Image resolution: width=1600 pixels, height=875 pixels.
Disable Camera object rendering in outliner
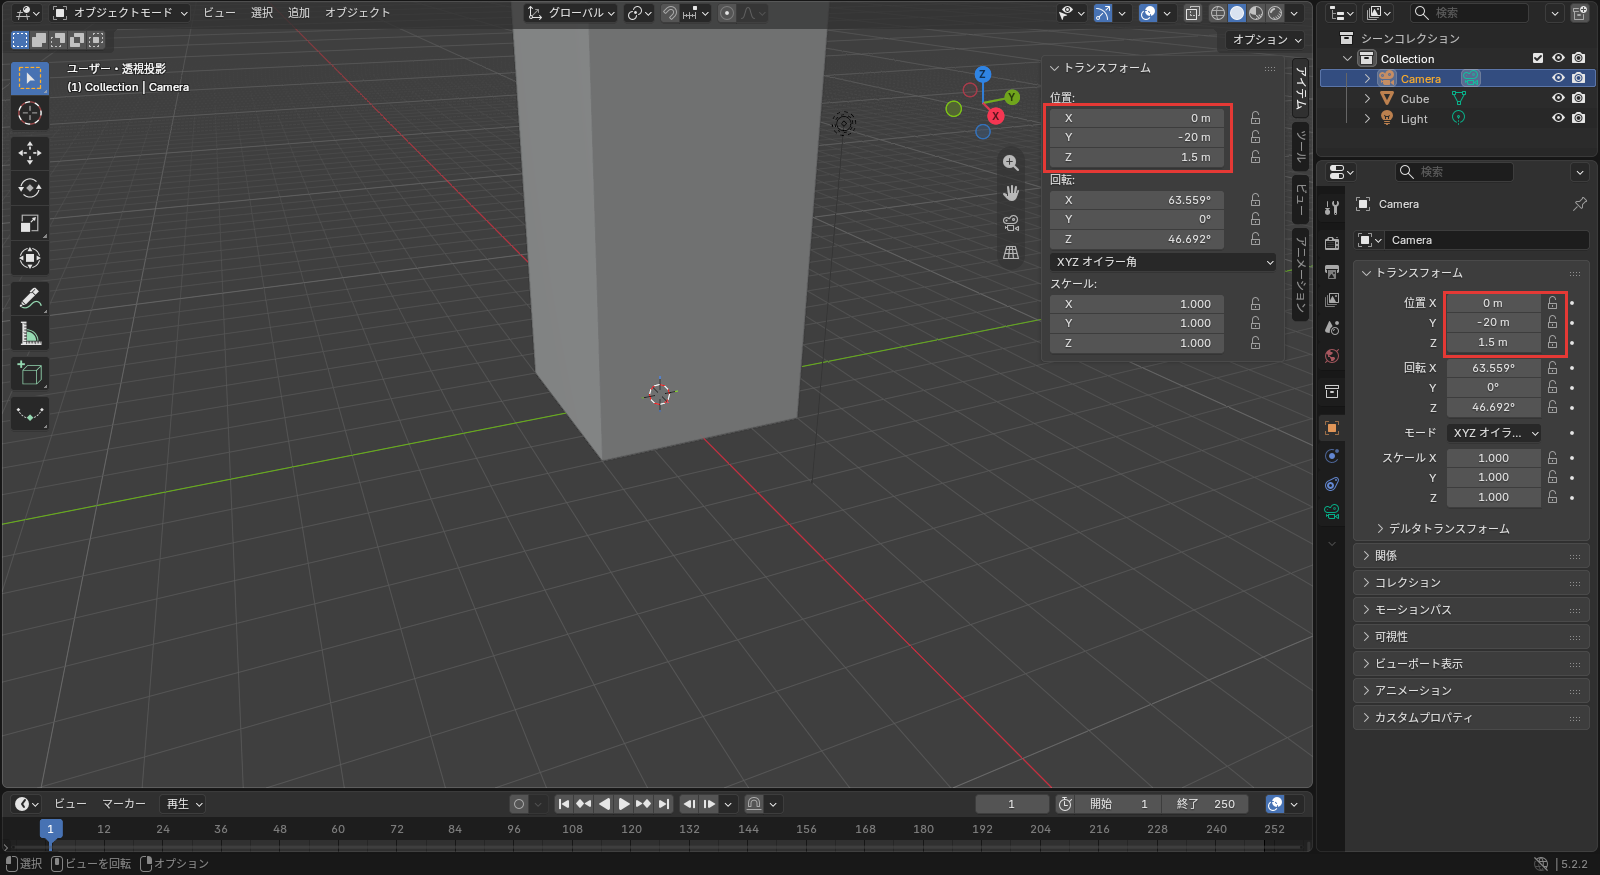[x=1578, y=78]
